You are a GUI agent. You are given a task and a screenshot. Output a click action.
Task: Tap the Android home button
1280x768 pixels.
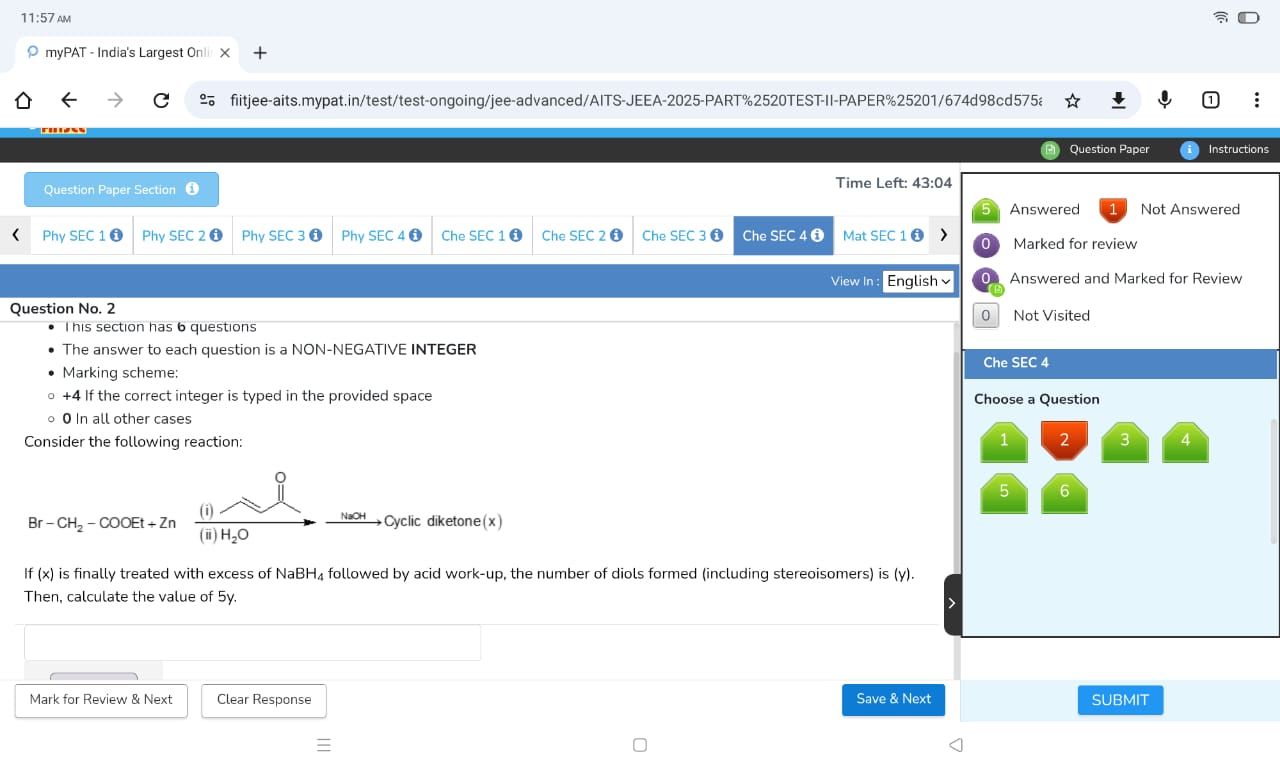coord(640,745)
